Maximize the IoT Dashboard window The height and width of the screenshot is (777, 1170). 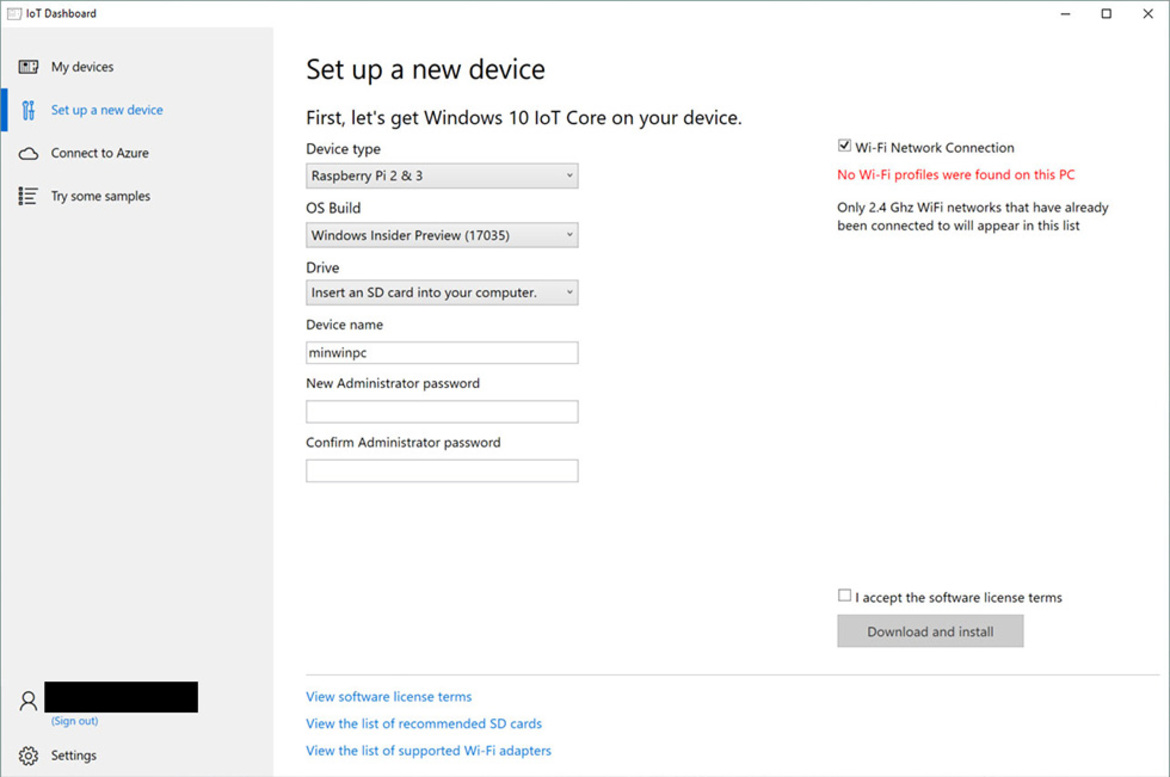click(x=1107, y=13)
